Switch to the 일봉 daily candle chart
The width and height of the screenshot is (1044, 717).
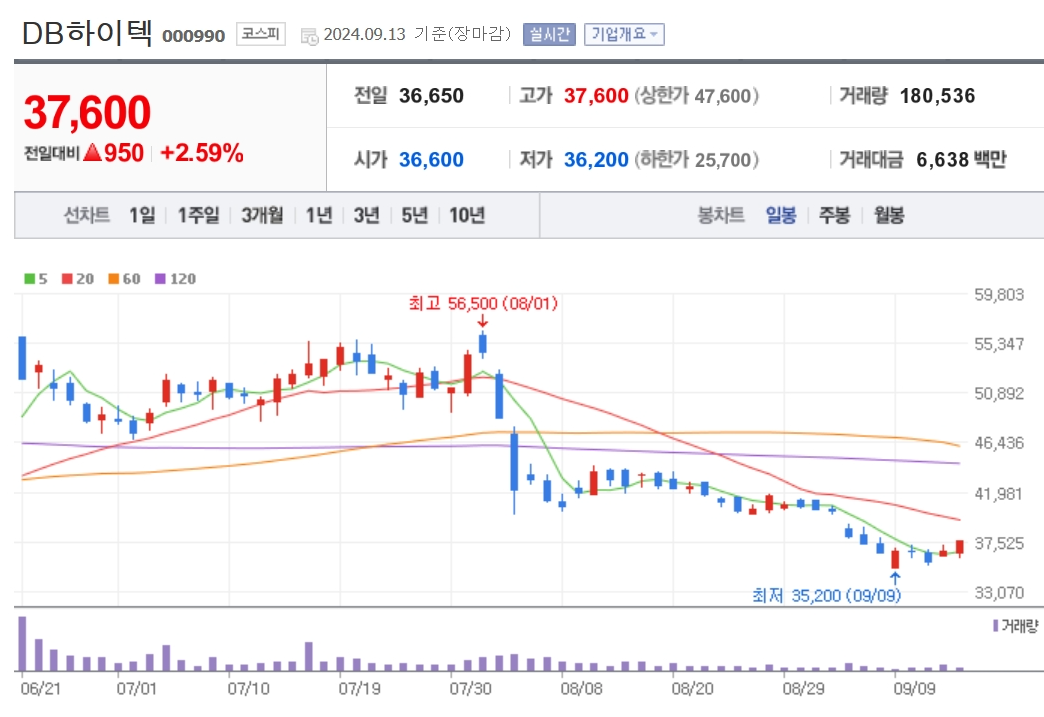[x=781, y=215]
